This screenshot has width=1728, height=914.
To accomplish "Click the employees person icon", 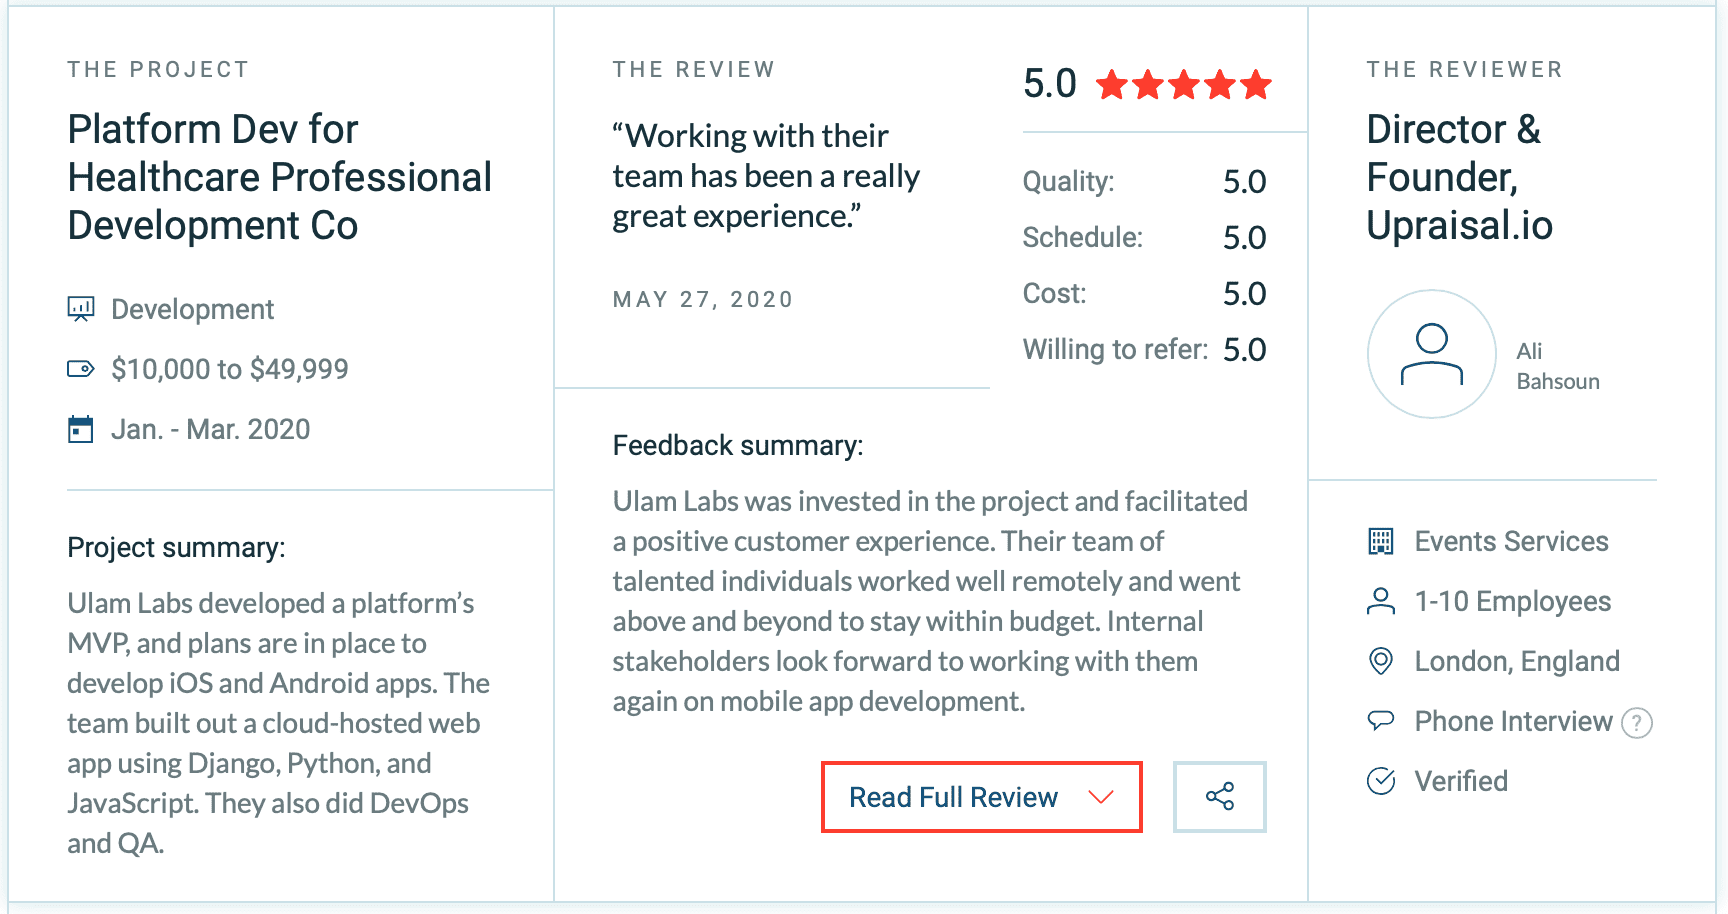I will coord(1380,601).
